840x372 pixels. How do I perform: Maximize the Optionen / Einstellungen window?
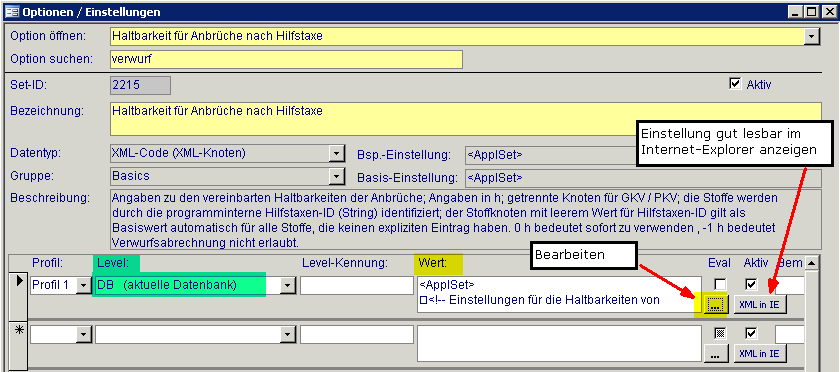[811, 11]
